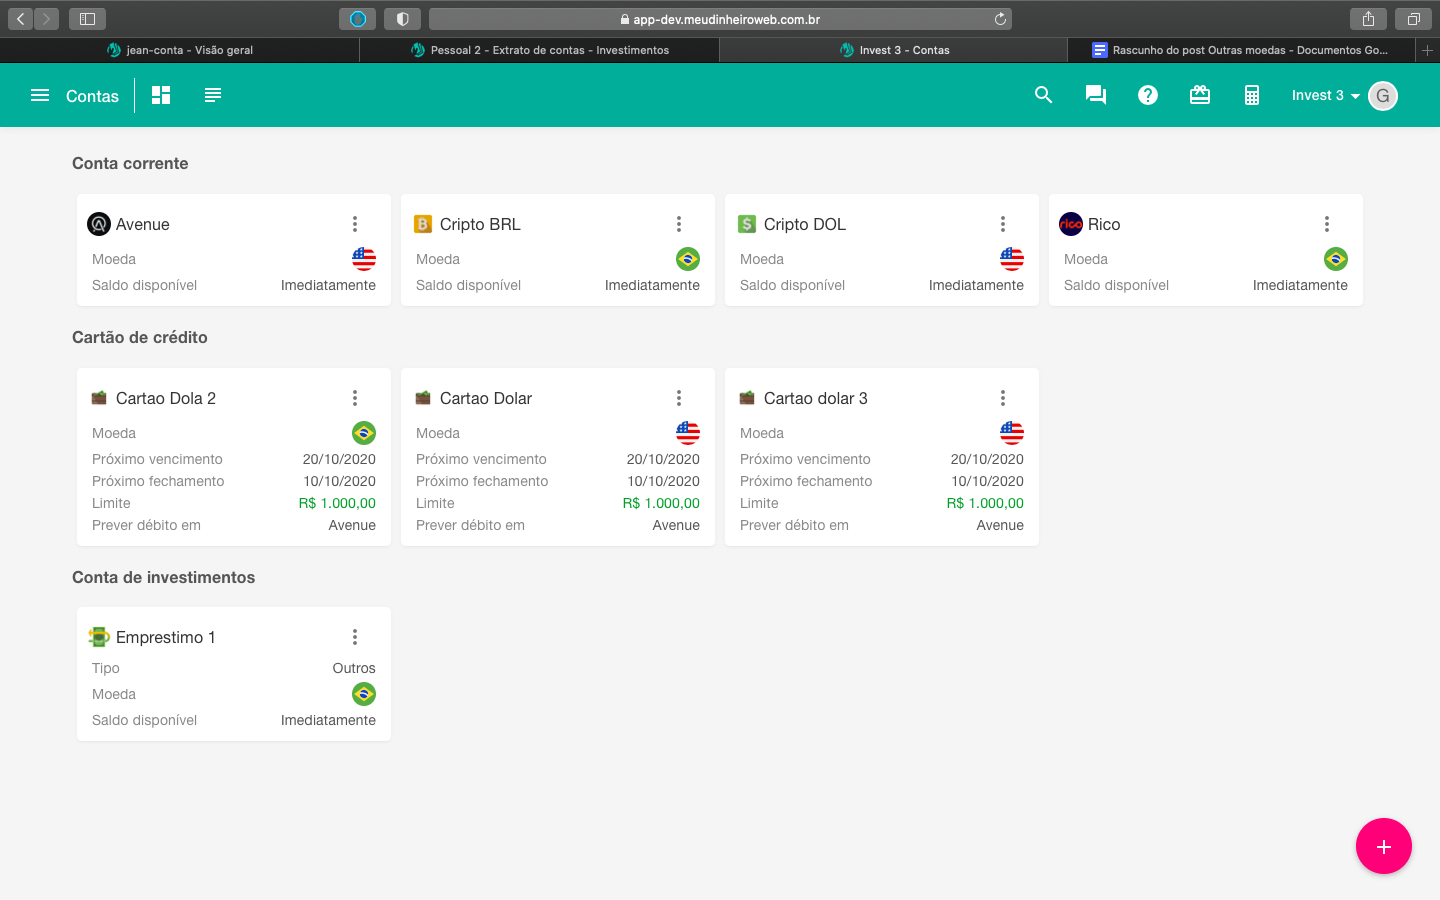Open the chat messages icon
This screenshot has width=1440, height=900.
click(1096, 95)
